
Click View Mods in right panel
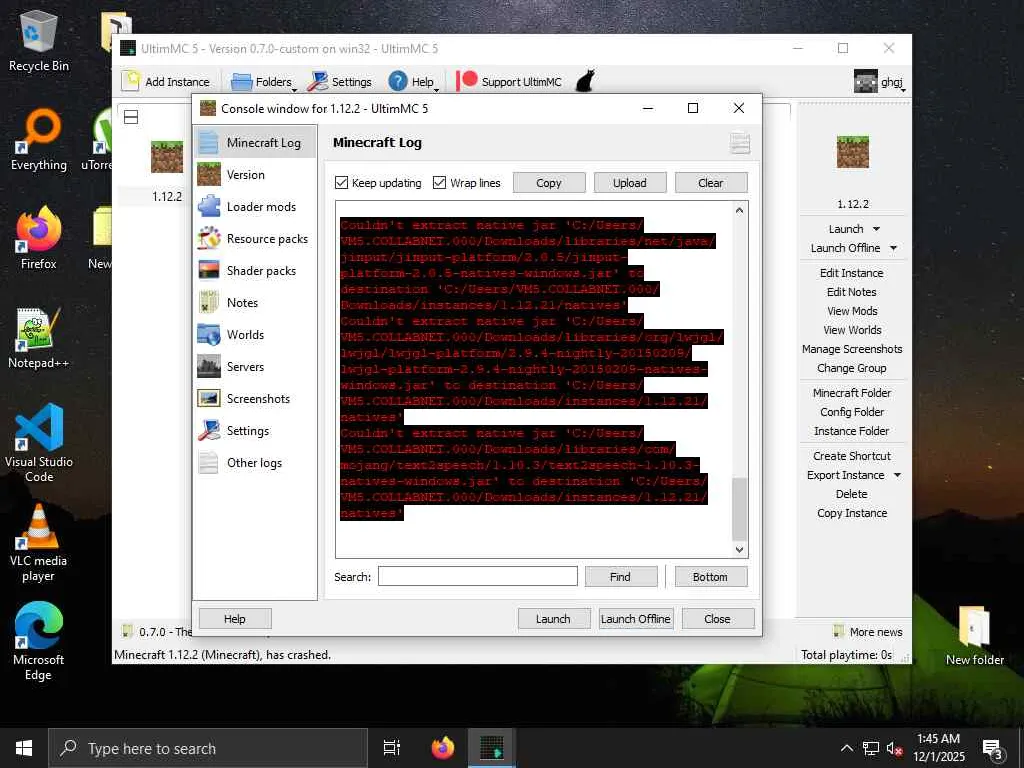point(852,311)
